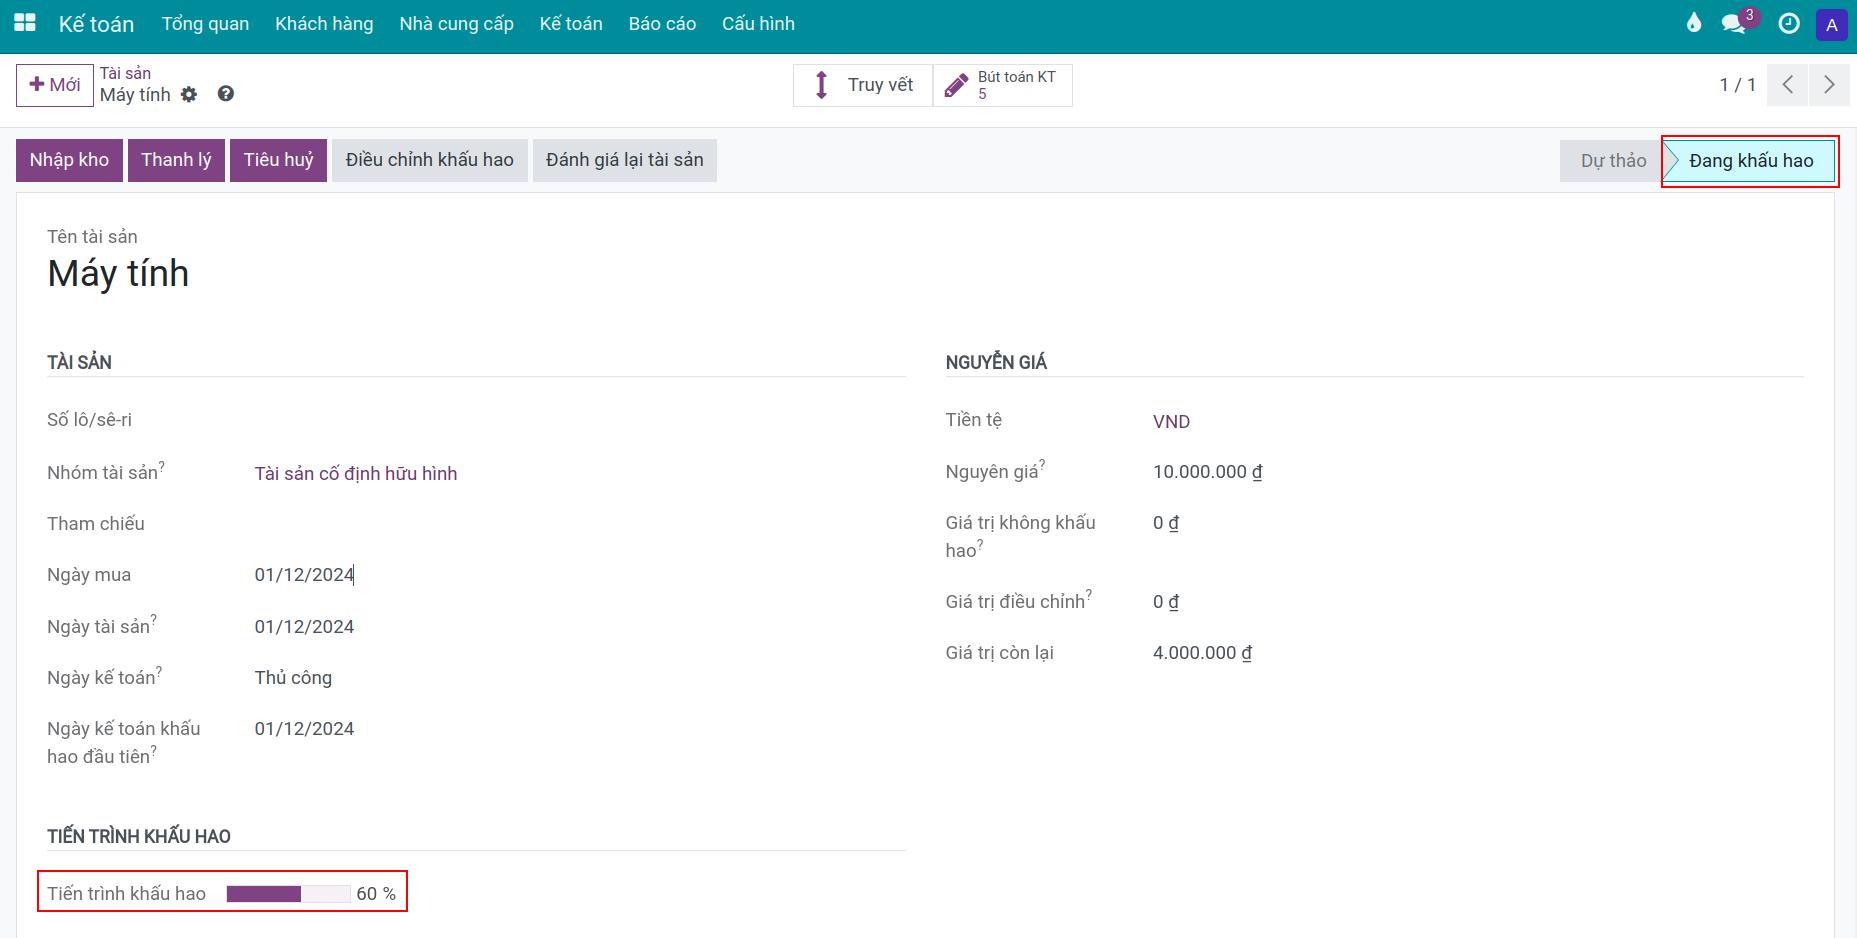Open the Tổng quan menu
The height and width of the screenshot is (938, 1857).
coord(205,24)
